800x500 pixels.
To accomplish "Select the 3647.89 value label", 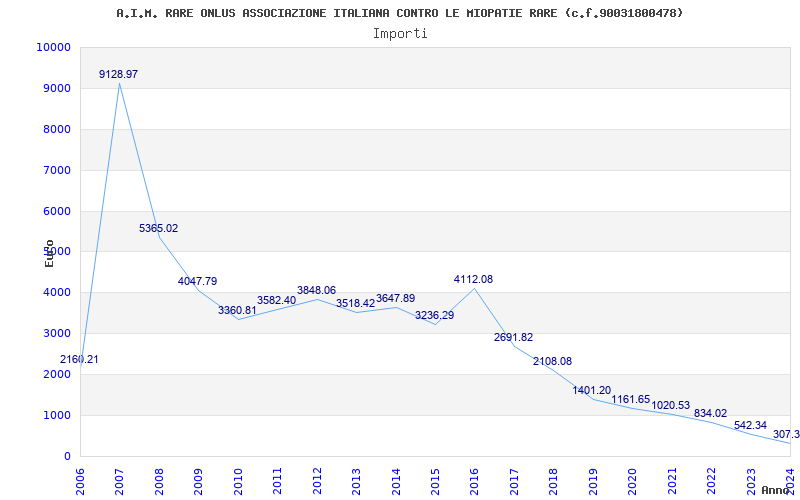I will click(x=395, y=298).
